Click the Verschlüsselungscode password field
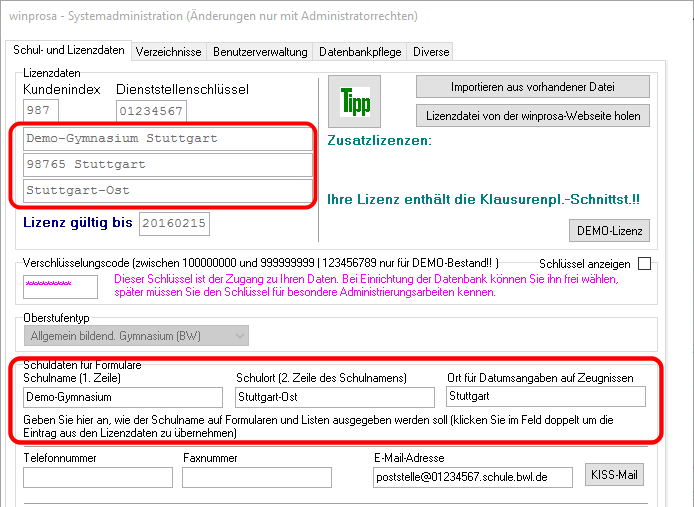 60,286
